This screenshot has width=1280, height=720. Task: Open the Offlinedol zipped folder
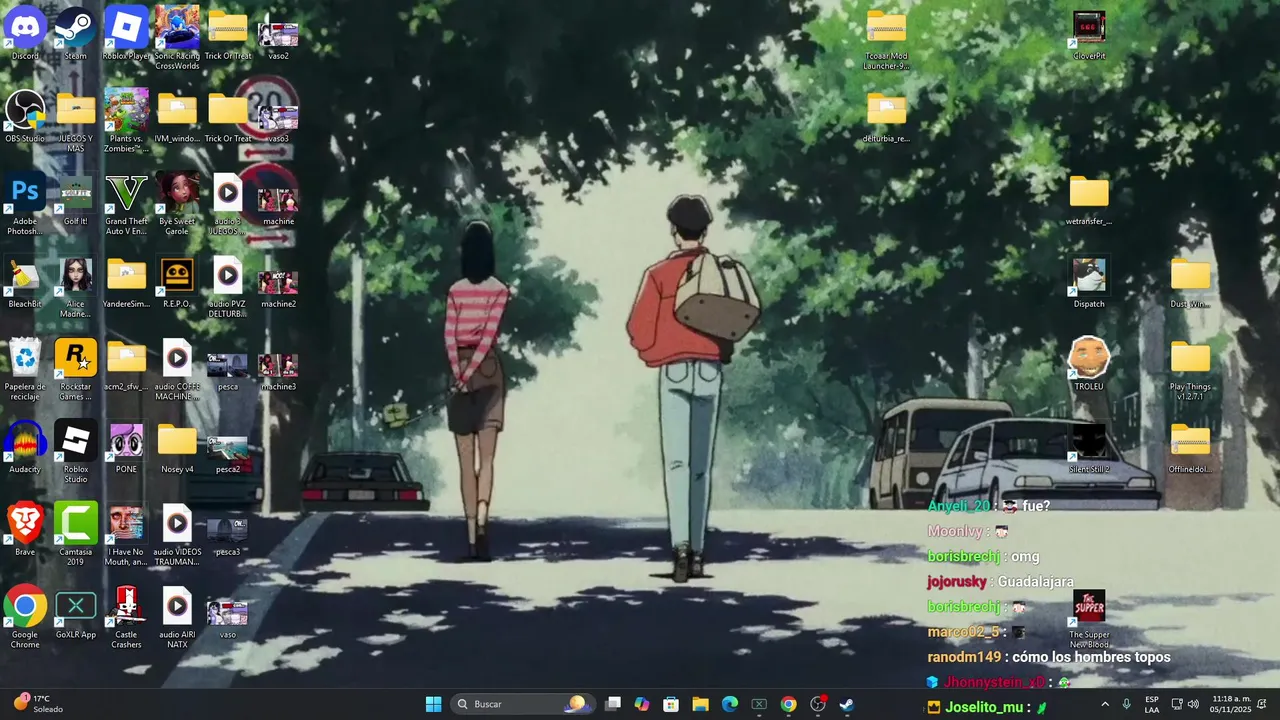pos(1190,446)
